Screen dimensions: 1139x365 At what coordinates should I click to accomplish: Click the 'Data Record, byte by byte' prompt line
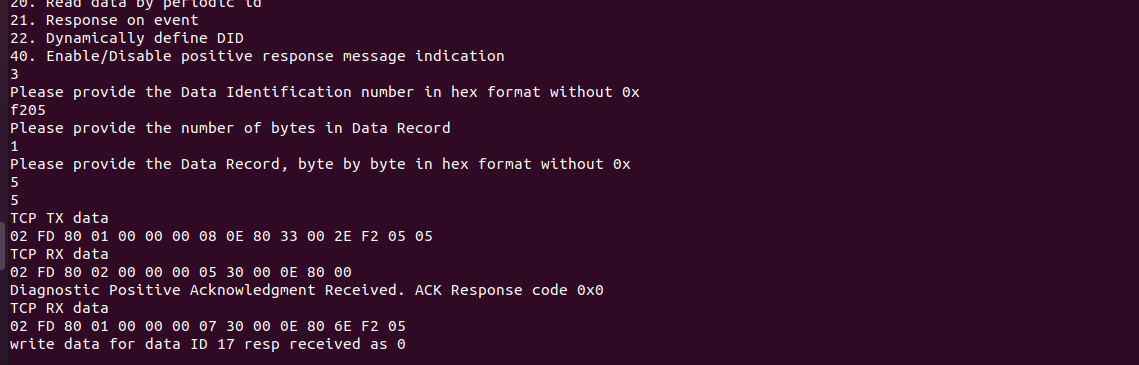(x=320, y=164)
